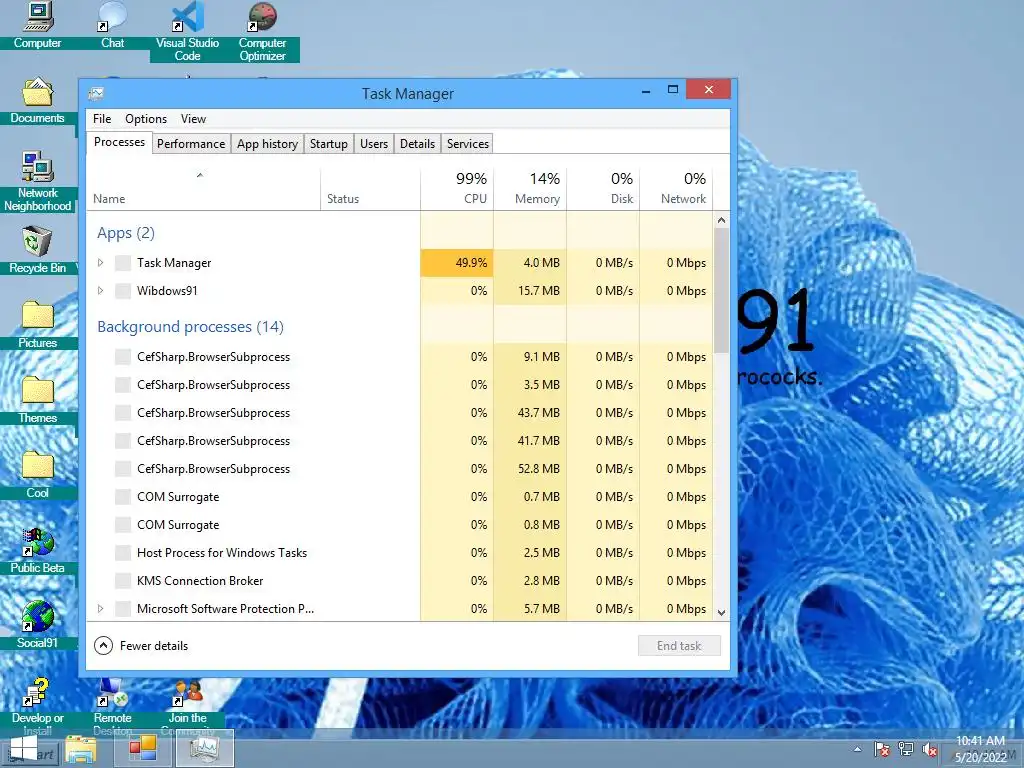Open the Cool folder on desktop

pos(37,475)
